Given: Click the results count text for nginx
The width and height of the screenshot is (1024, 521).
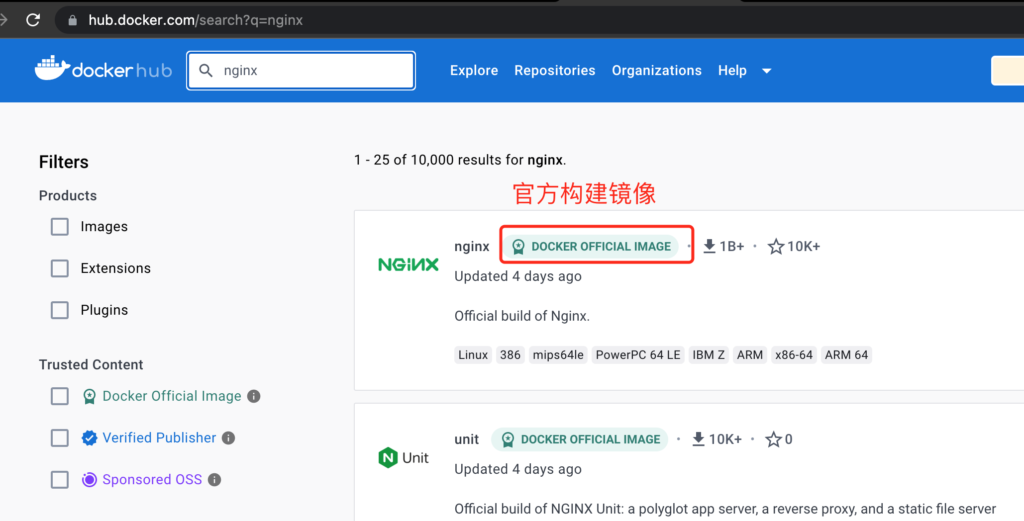Looking at the screenshot, I should pyautogui.click(x=460, y=160).
